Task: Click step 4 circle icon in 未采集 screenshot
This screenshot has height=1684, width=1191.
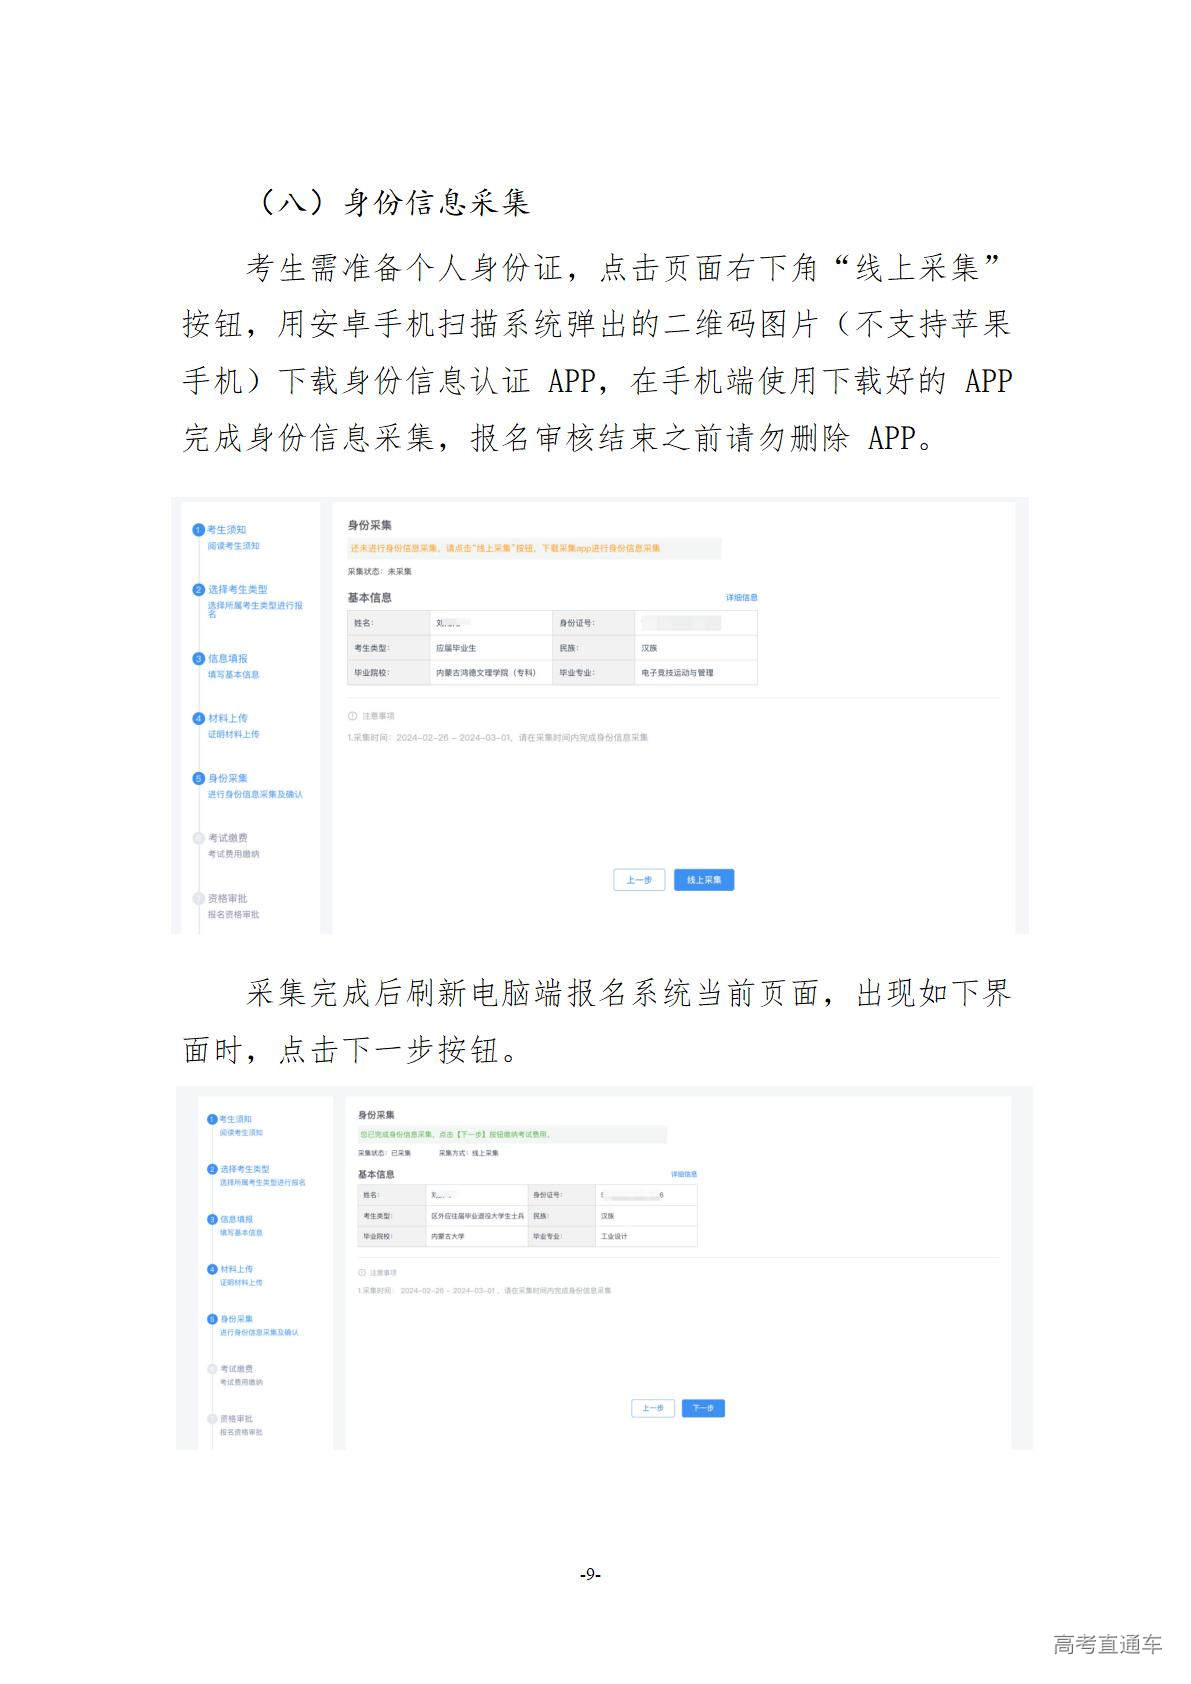Action: [x=198, y=718]
